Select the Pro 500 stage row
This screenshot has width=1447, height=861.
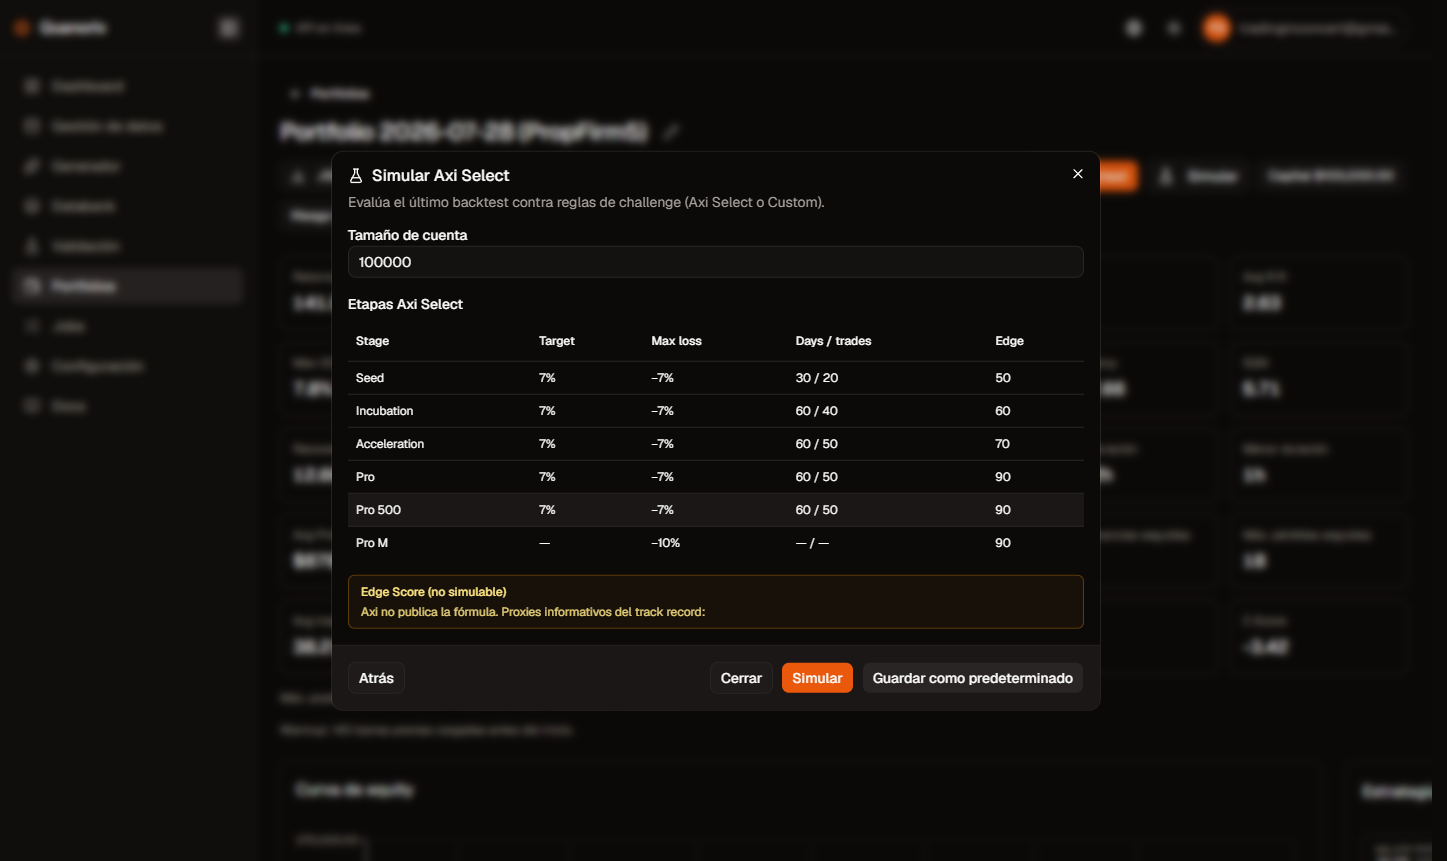click(x=715, y=510)
